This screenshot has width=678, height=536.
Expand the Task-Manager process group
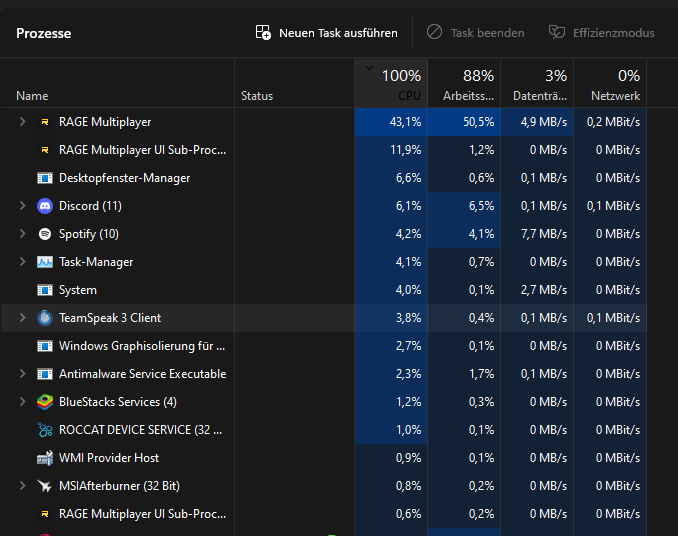coord(22,262)
